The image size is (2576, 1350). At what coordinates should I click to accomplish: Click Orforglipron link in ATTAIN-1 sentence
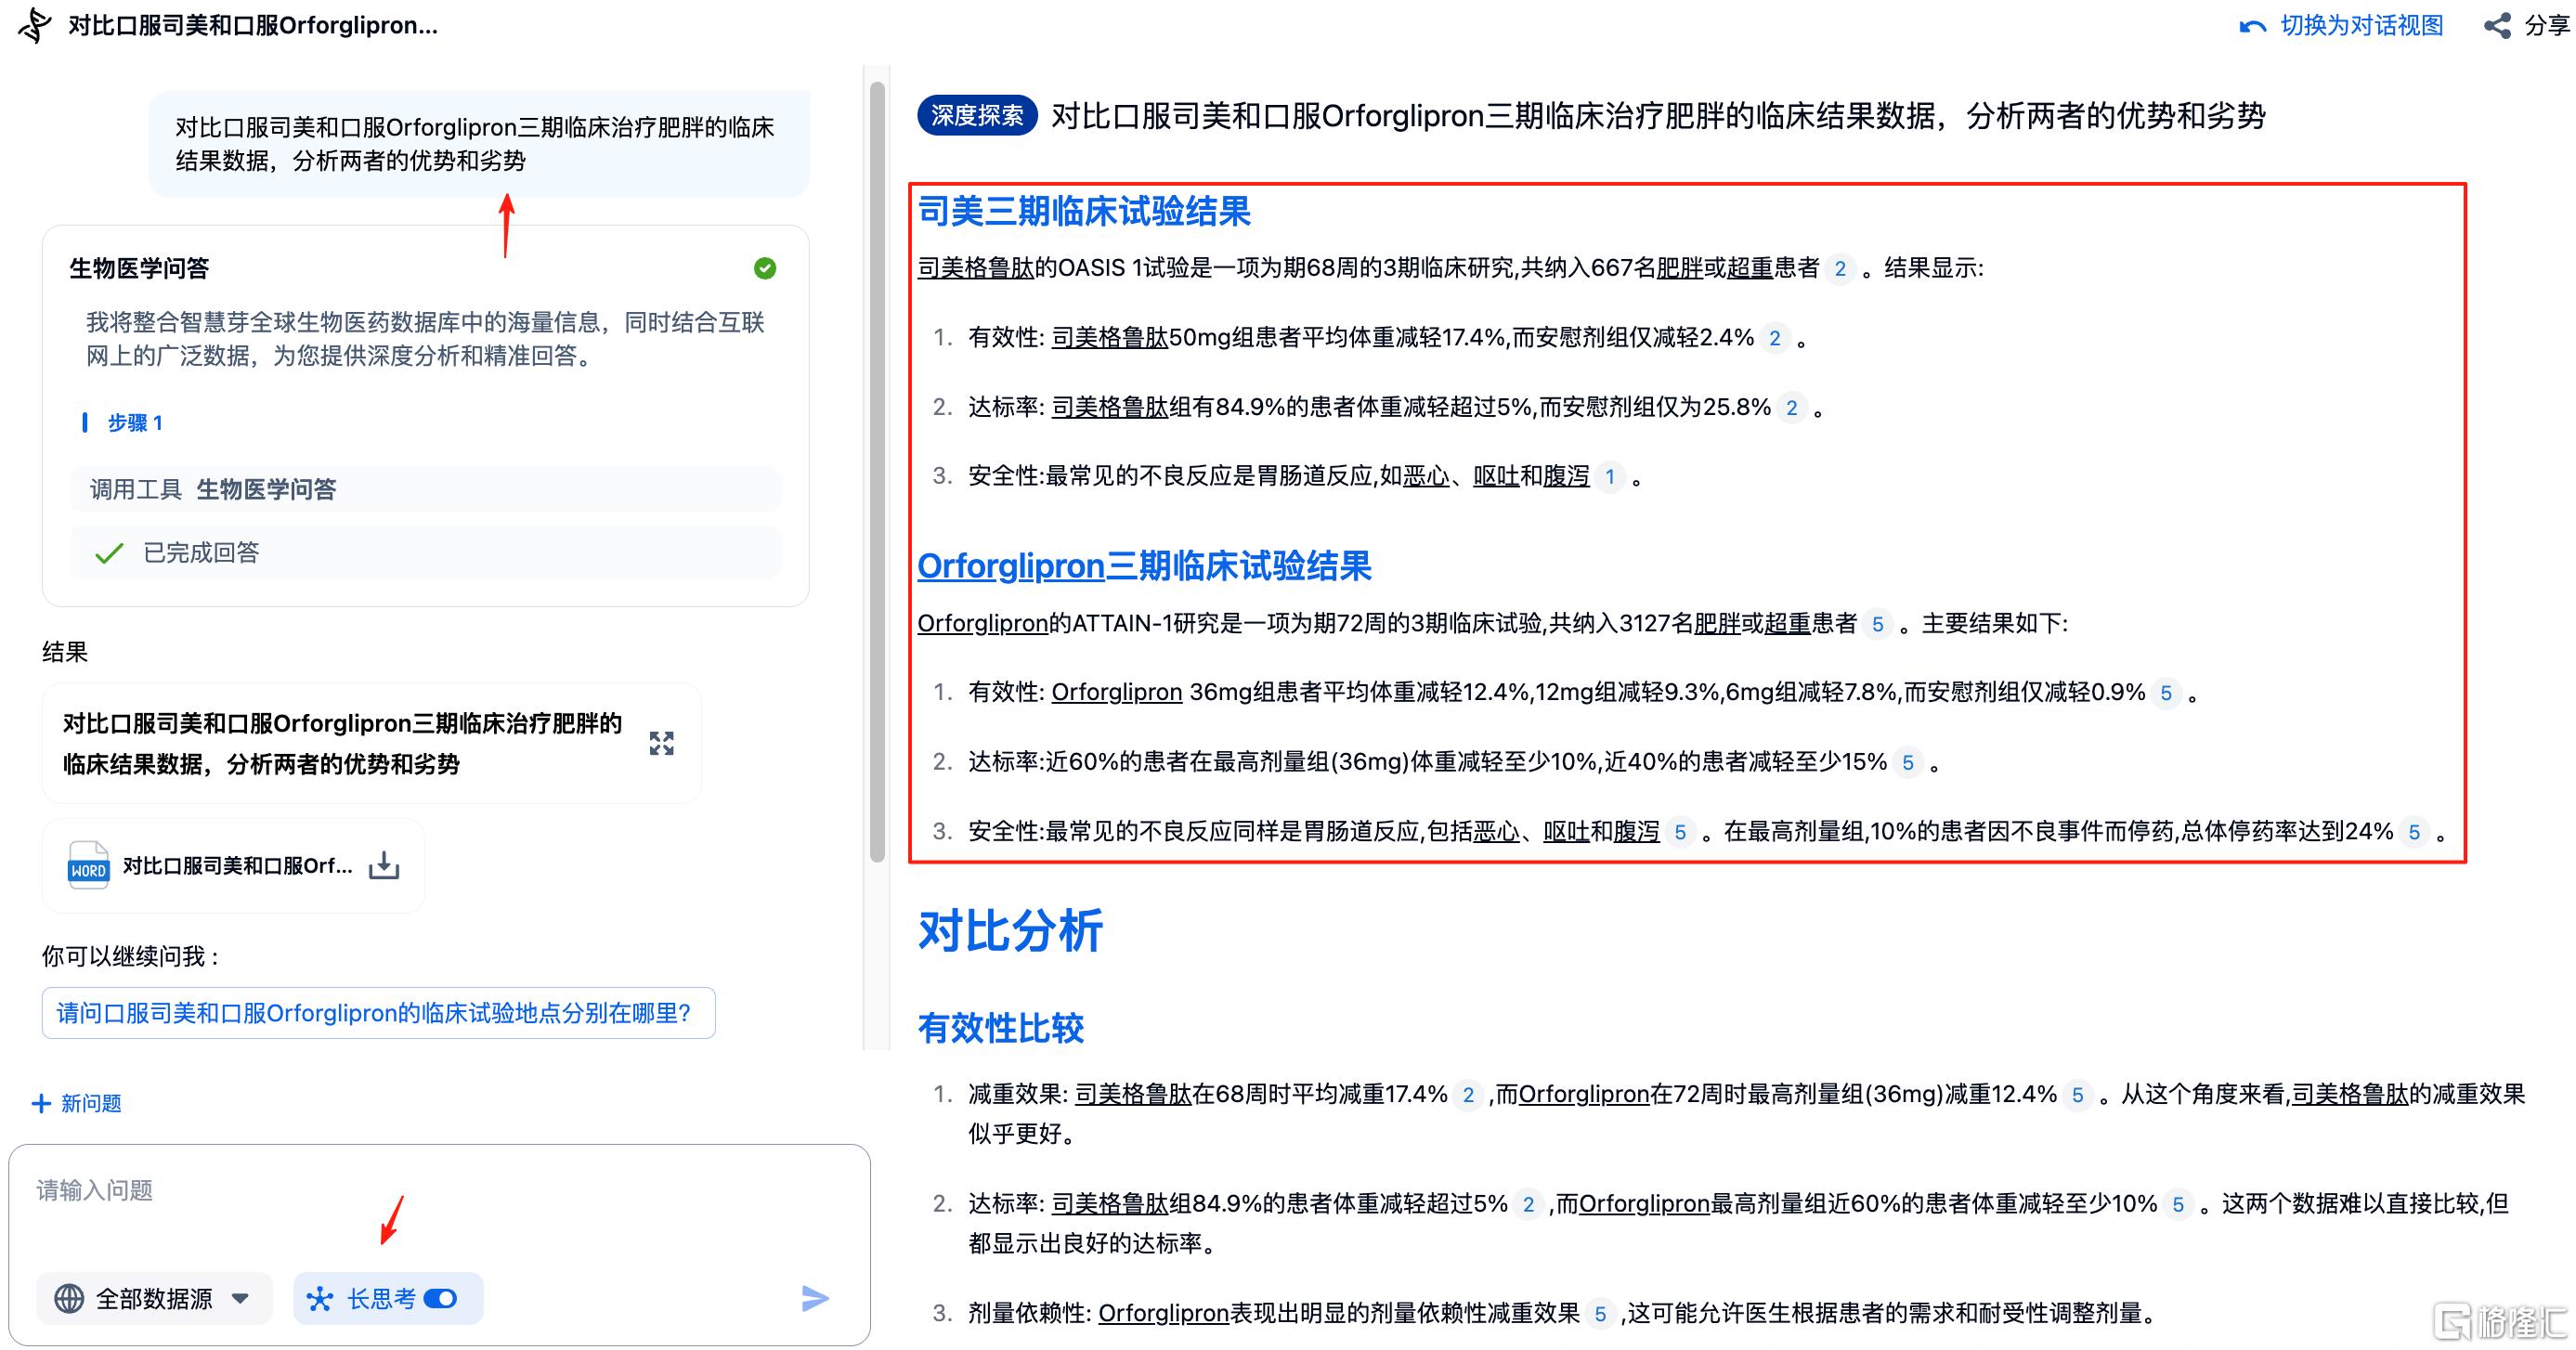(982, 623)
